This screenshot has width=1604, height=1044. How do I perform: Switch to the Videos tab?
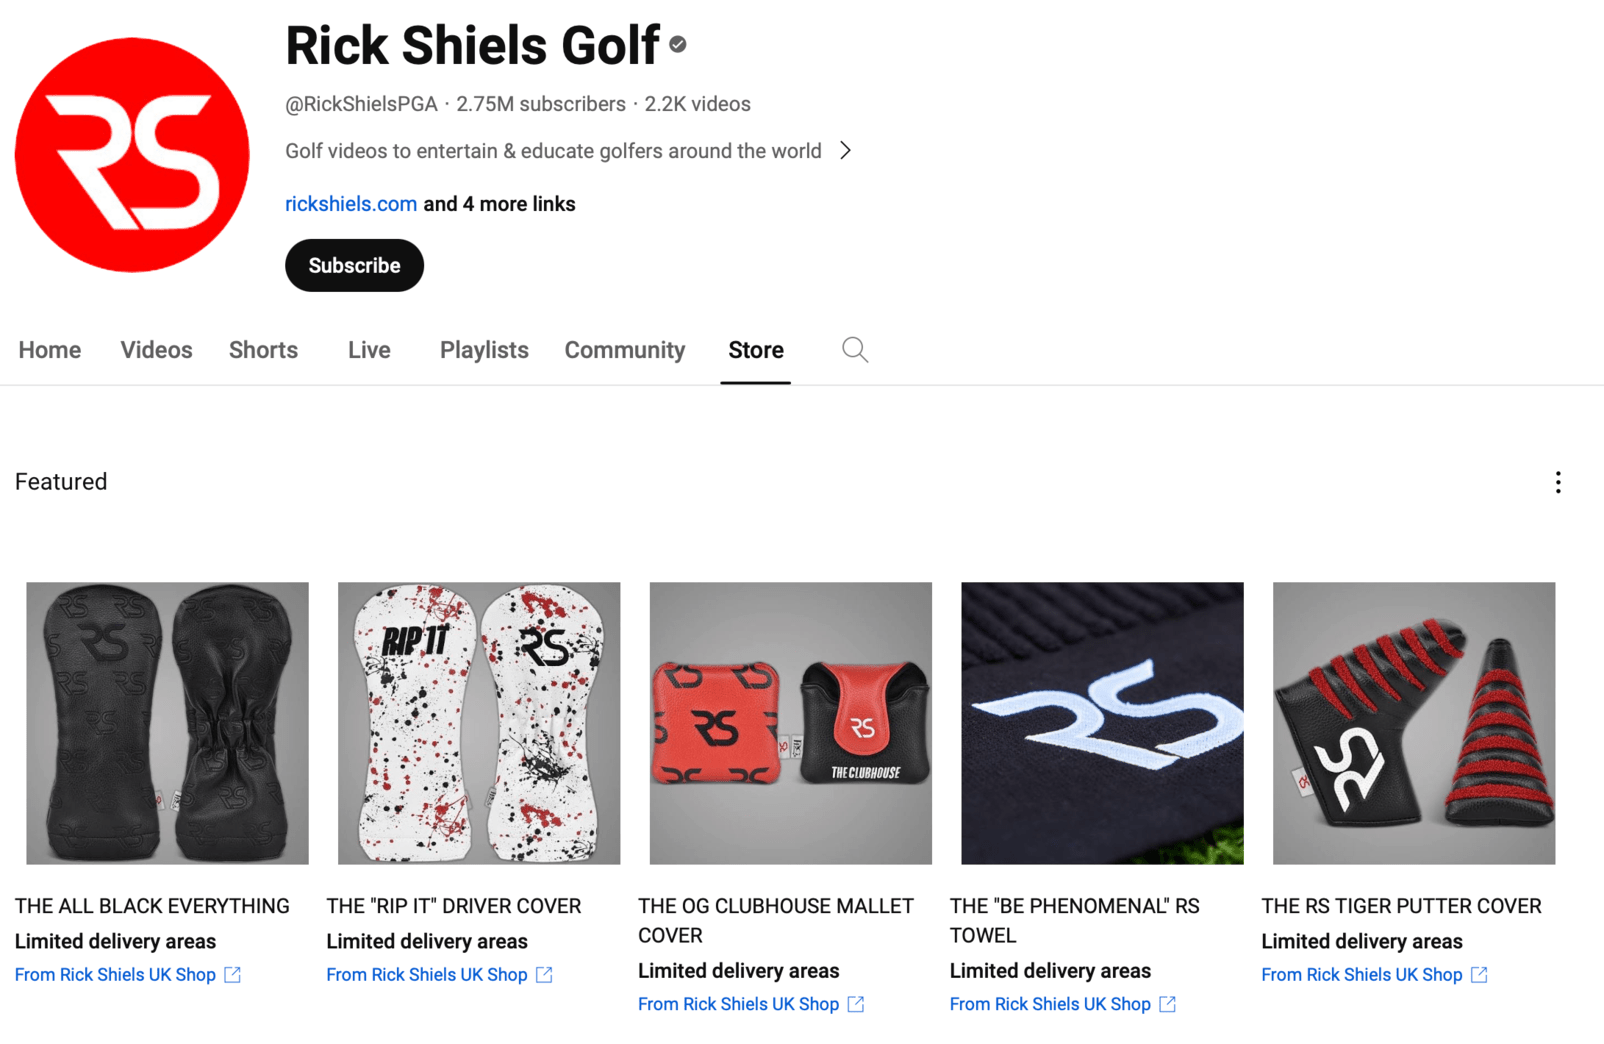156,349
